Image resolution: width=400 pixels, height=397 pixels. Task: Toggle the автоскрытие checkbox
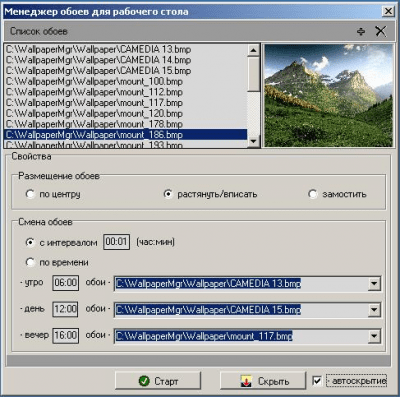click(317, 381)
